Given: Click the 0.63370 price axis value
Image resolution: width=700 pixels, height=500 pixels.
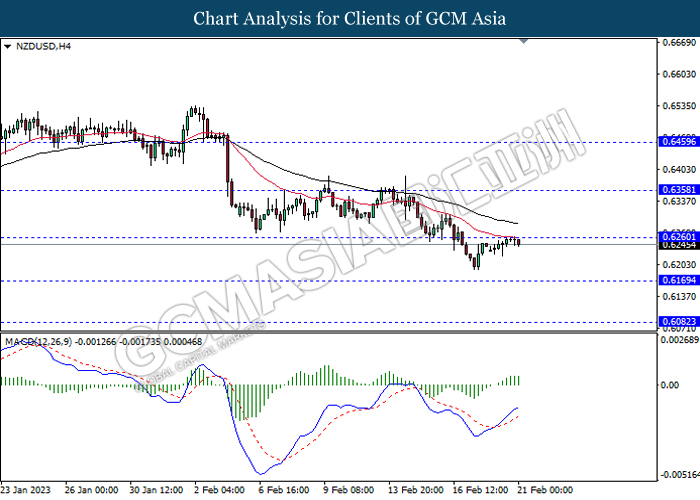Looking at the screenshot, I should pyautogui.click(x=679, y=201).
